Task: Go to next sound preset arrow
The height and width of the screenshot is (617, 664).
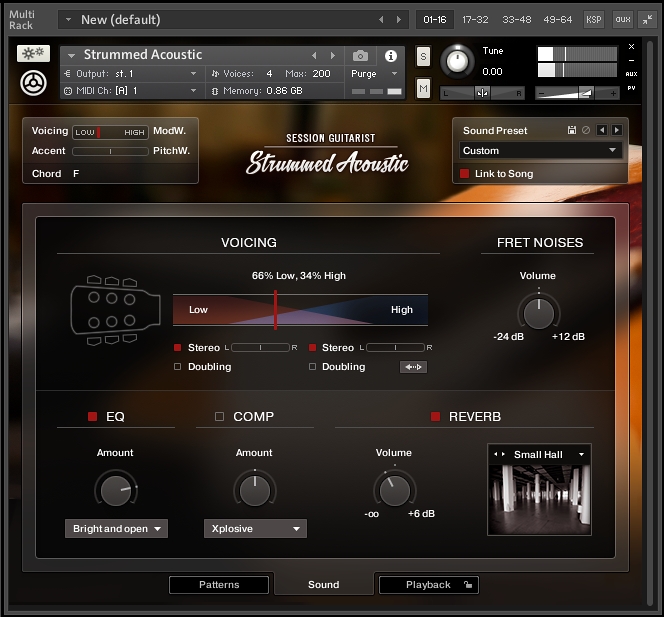Action: [617, 130]
